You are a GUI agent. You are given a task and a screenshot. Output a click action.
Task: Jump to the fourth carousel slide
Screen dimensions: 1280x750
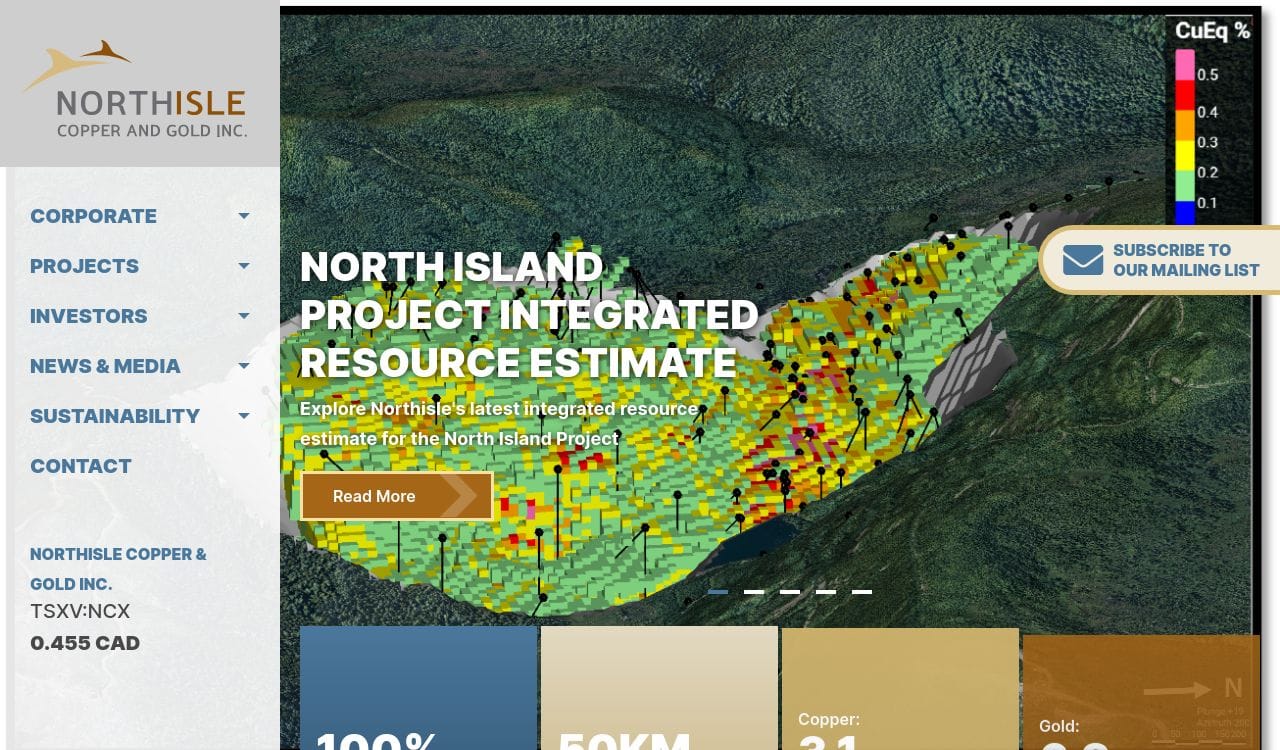coord(826,592)
